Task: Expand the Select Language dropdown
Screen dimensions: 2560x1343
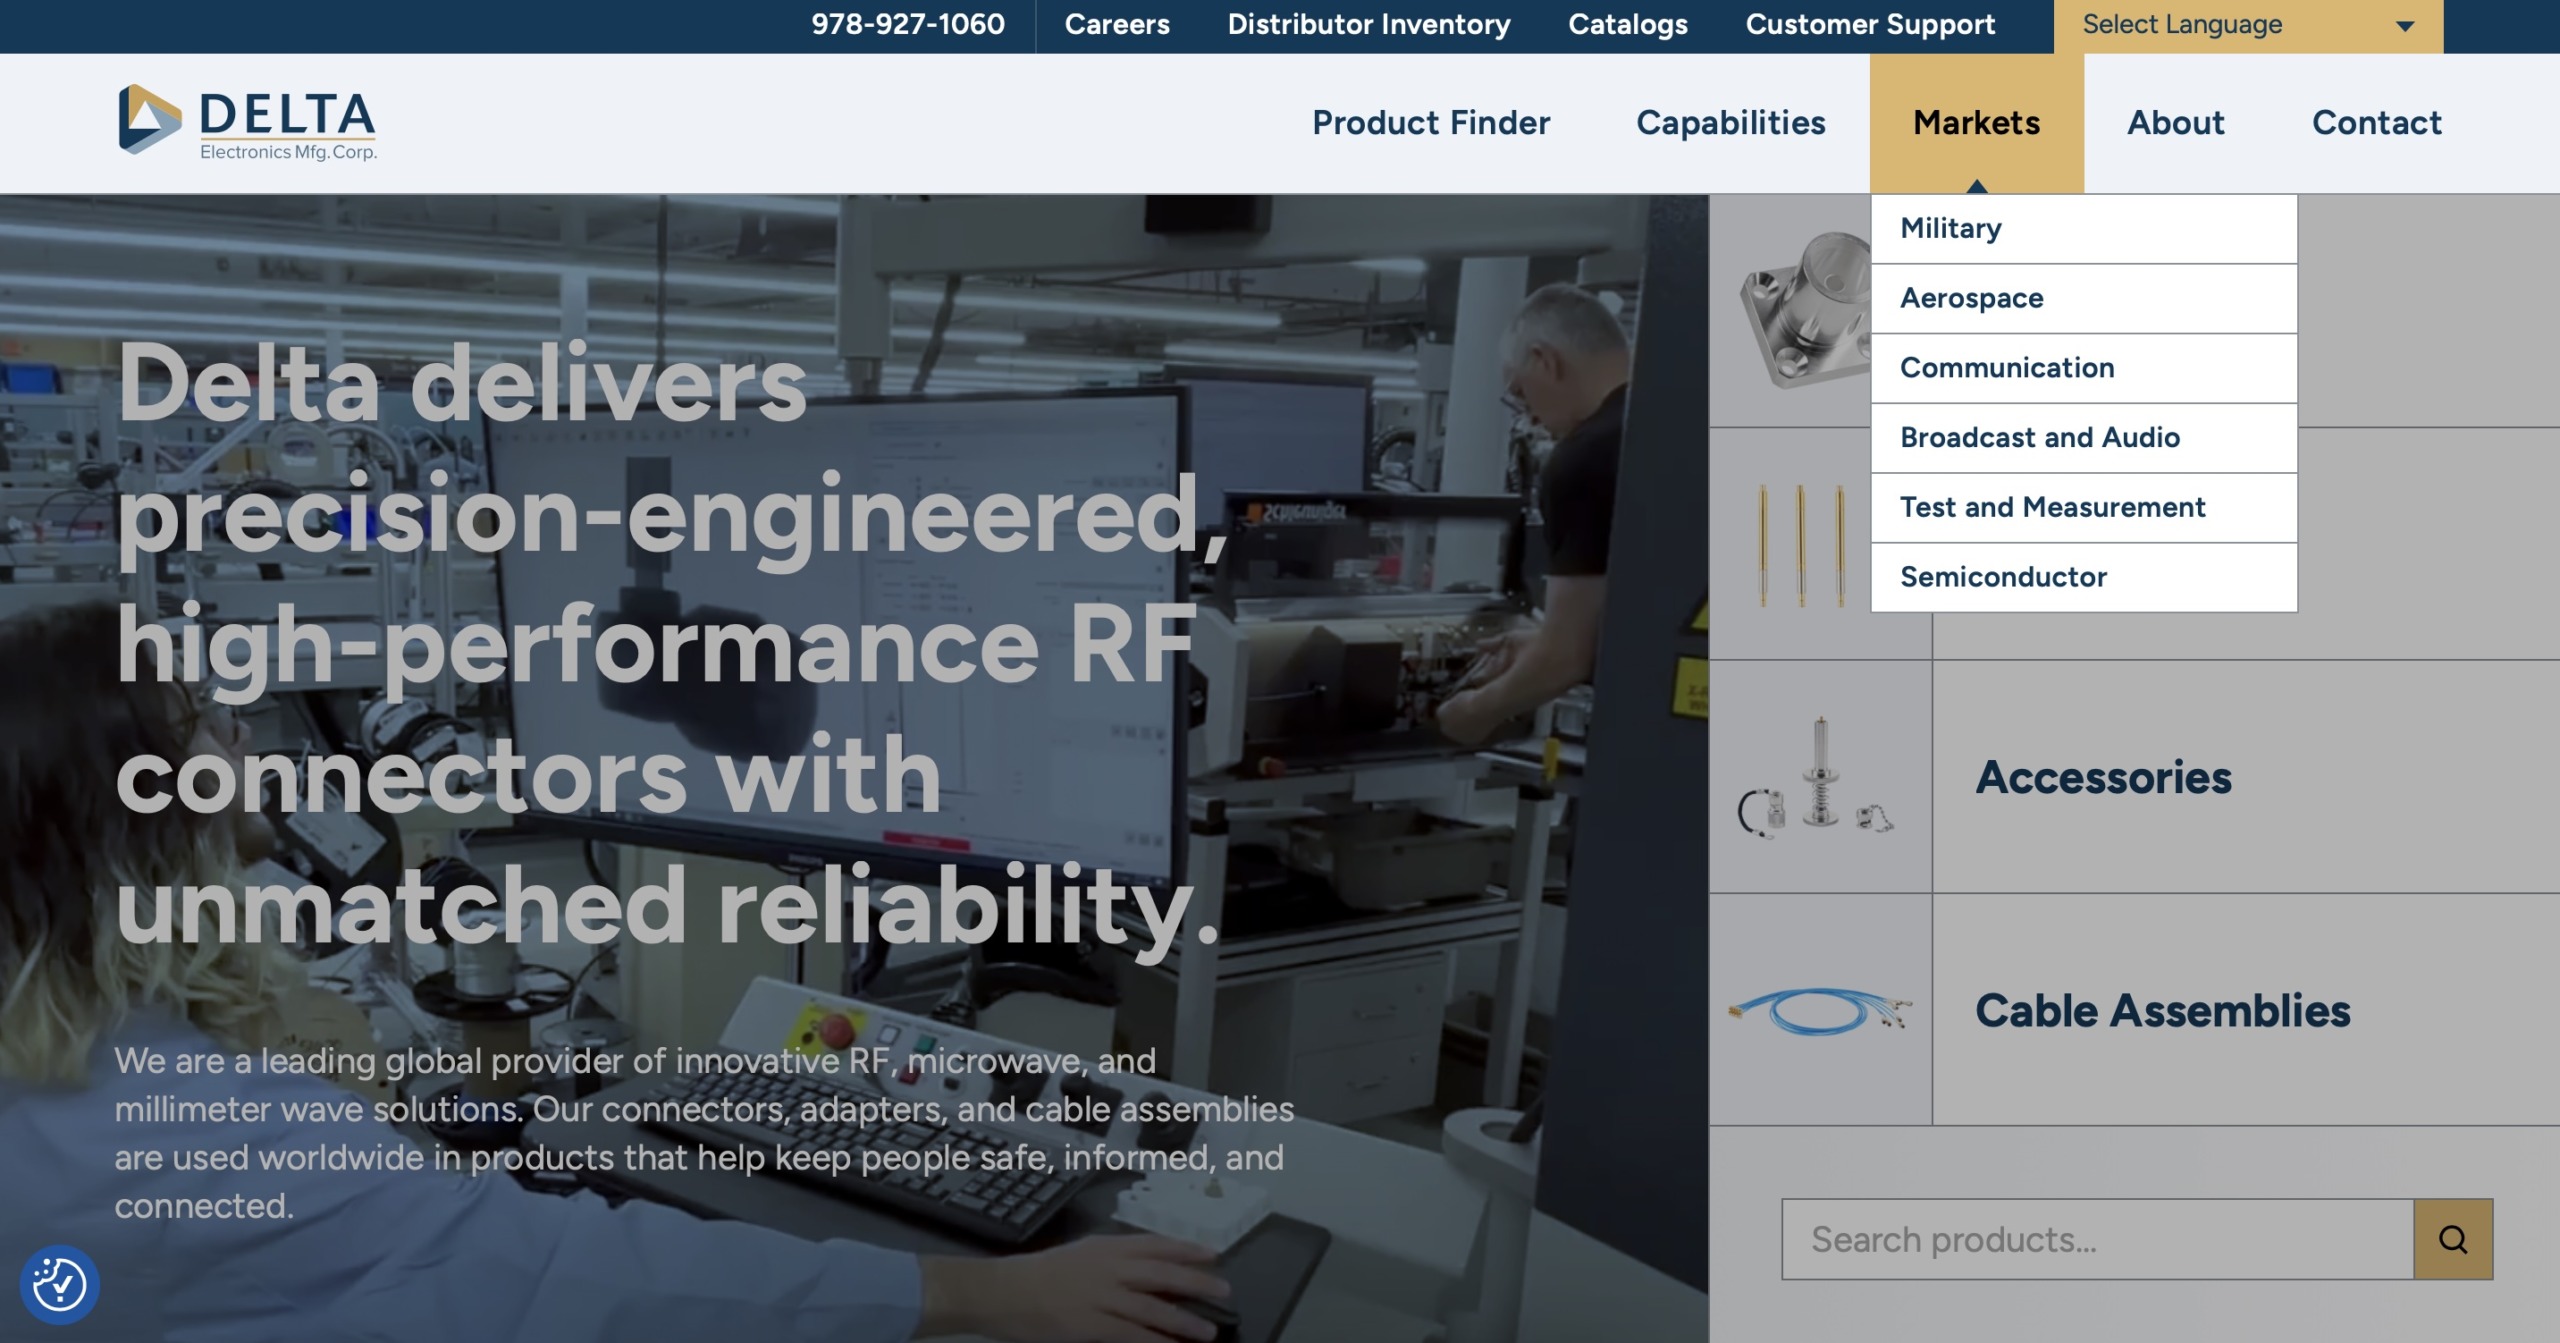Action: [2247, 25]
